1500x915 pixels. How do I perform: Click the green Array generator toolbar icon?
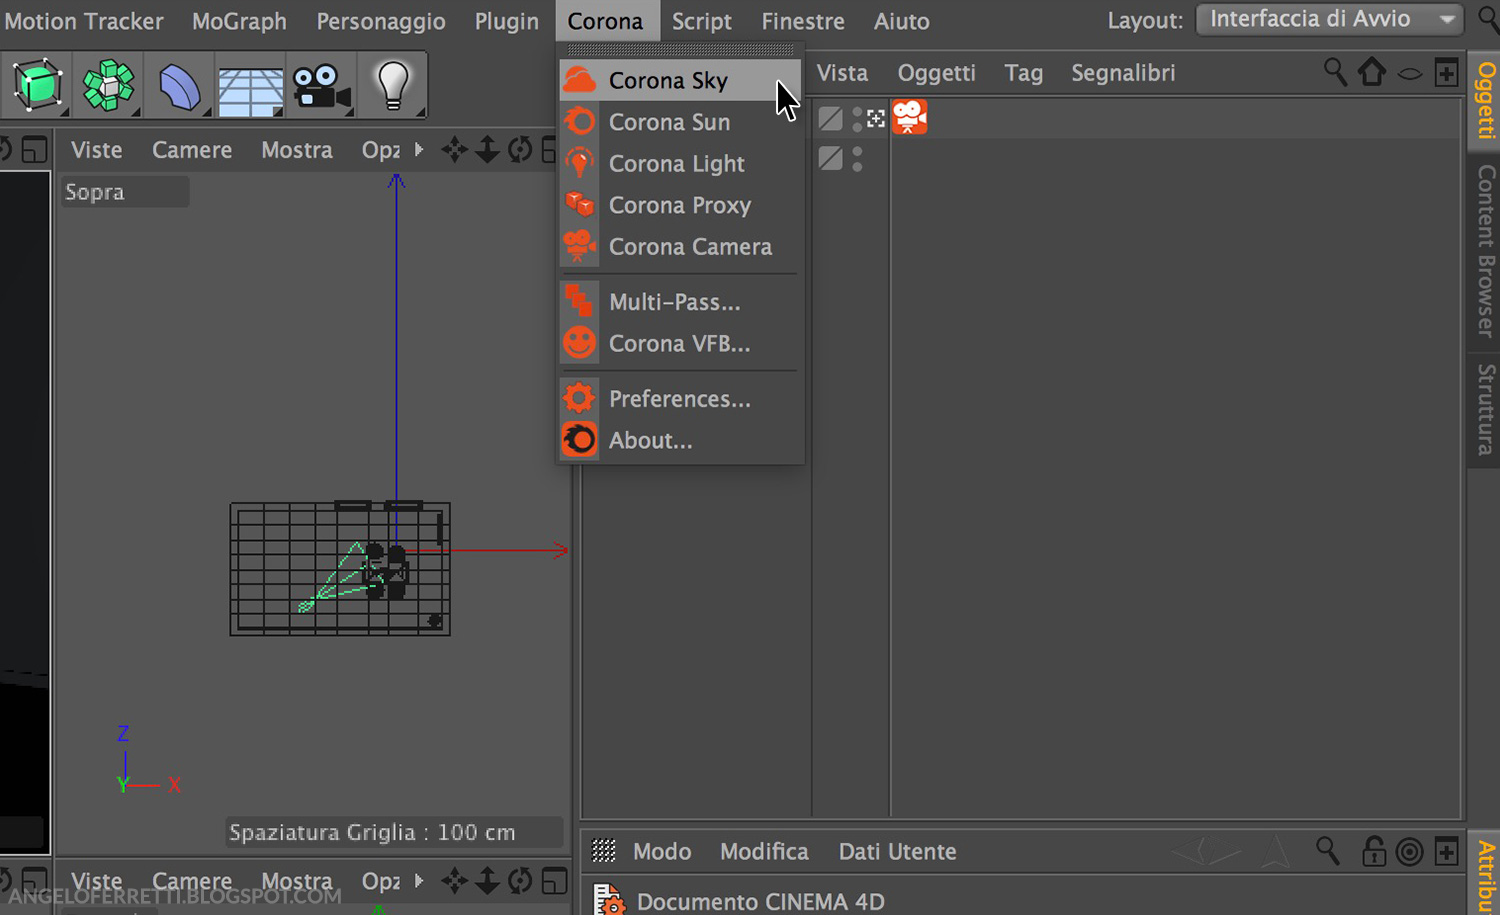pyautogui.click(x=108, y=85)
